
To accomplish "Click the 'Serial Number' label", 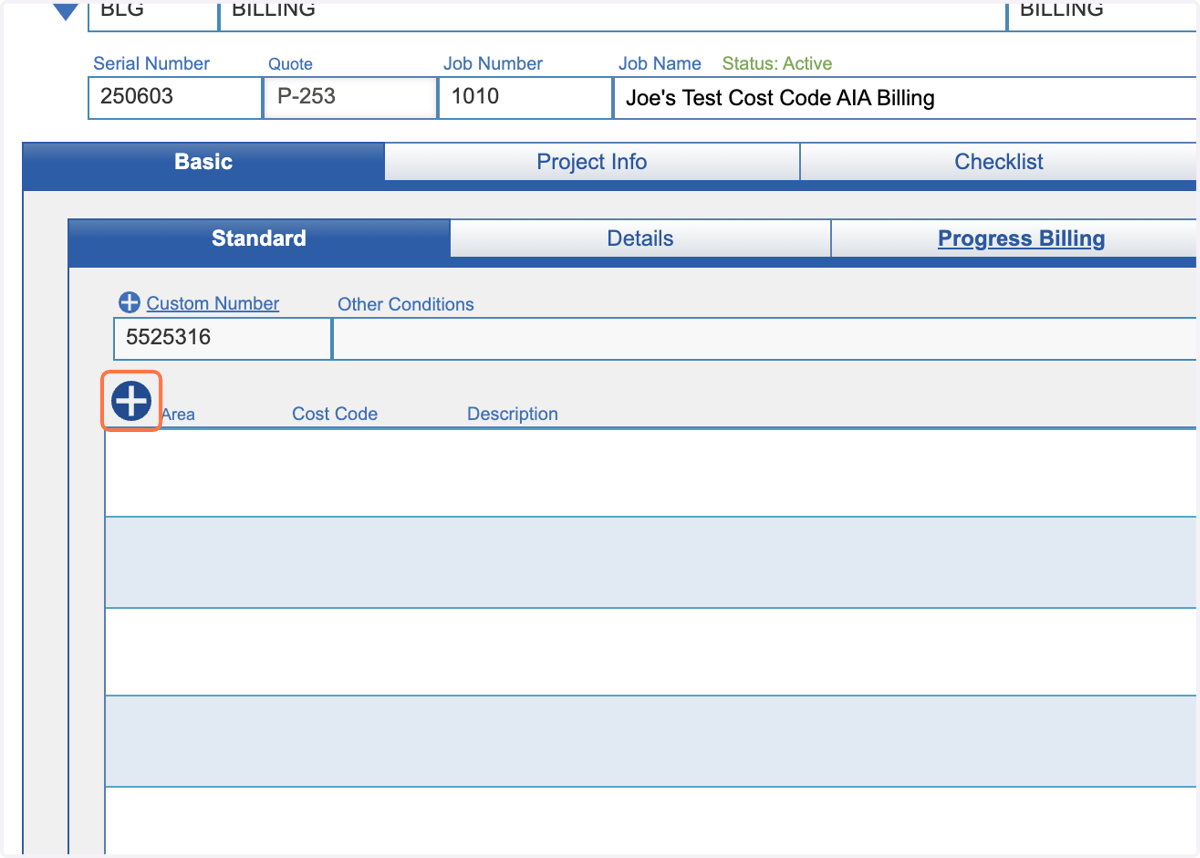I will [151, 64].
